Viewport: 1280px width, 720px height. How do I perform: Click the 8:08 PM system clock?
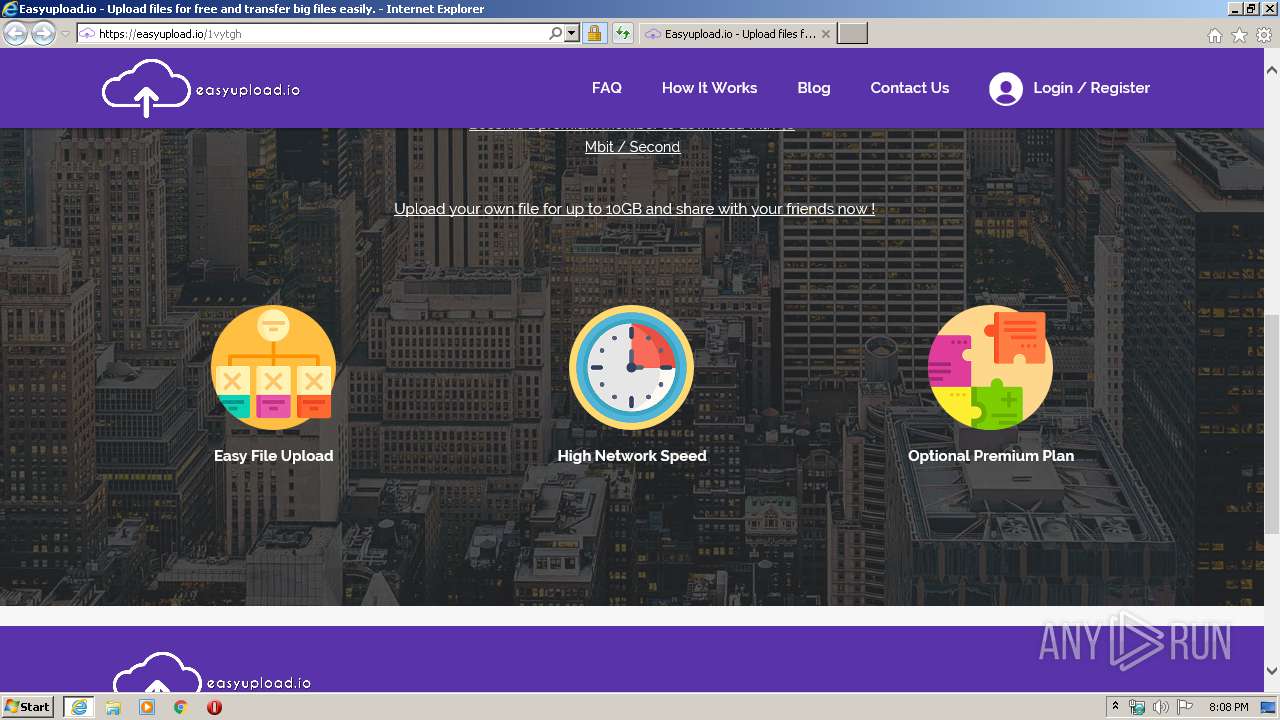1228,707
